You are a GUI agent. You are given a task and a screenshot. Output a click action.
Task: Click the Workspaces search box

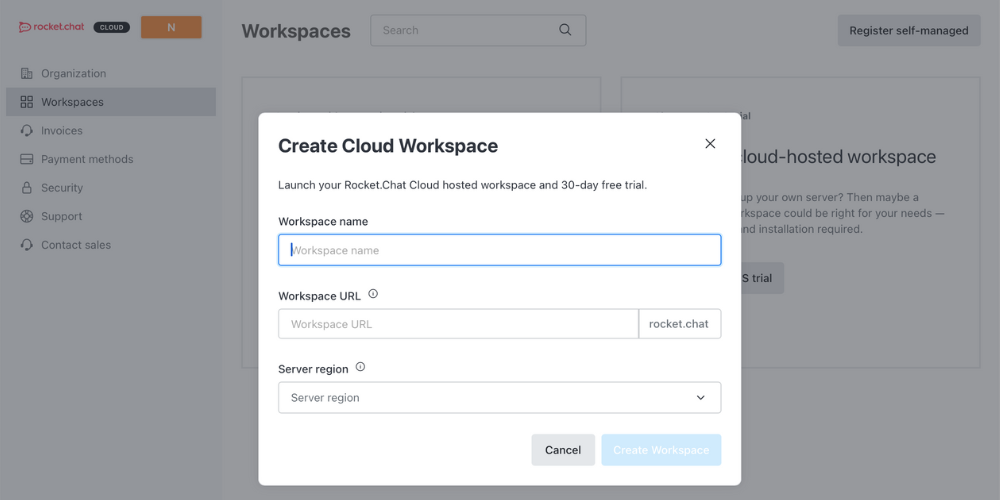pyautogui.click(x=478, y=30)
